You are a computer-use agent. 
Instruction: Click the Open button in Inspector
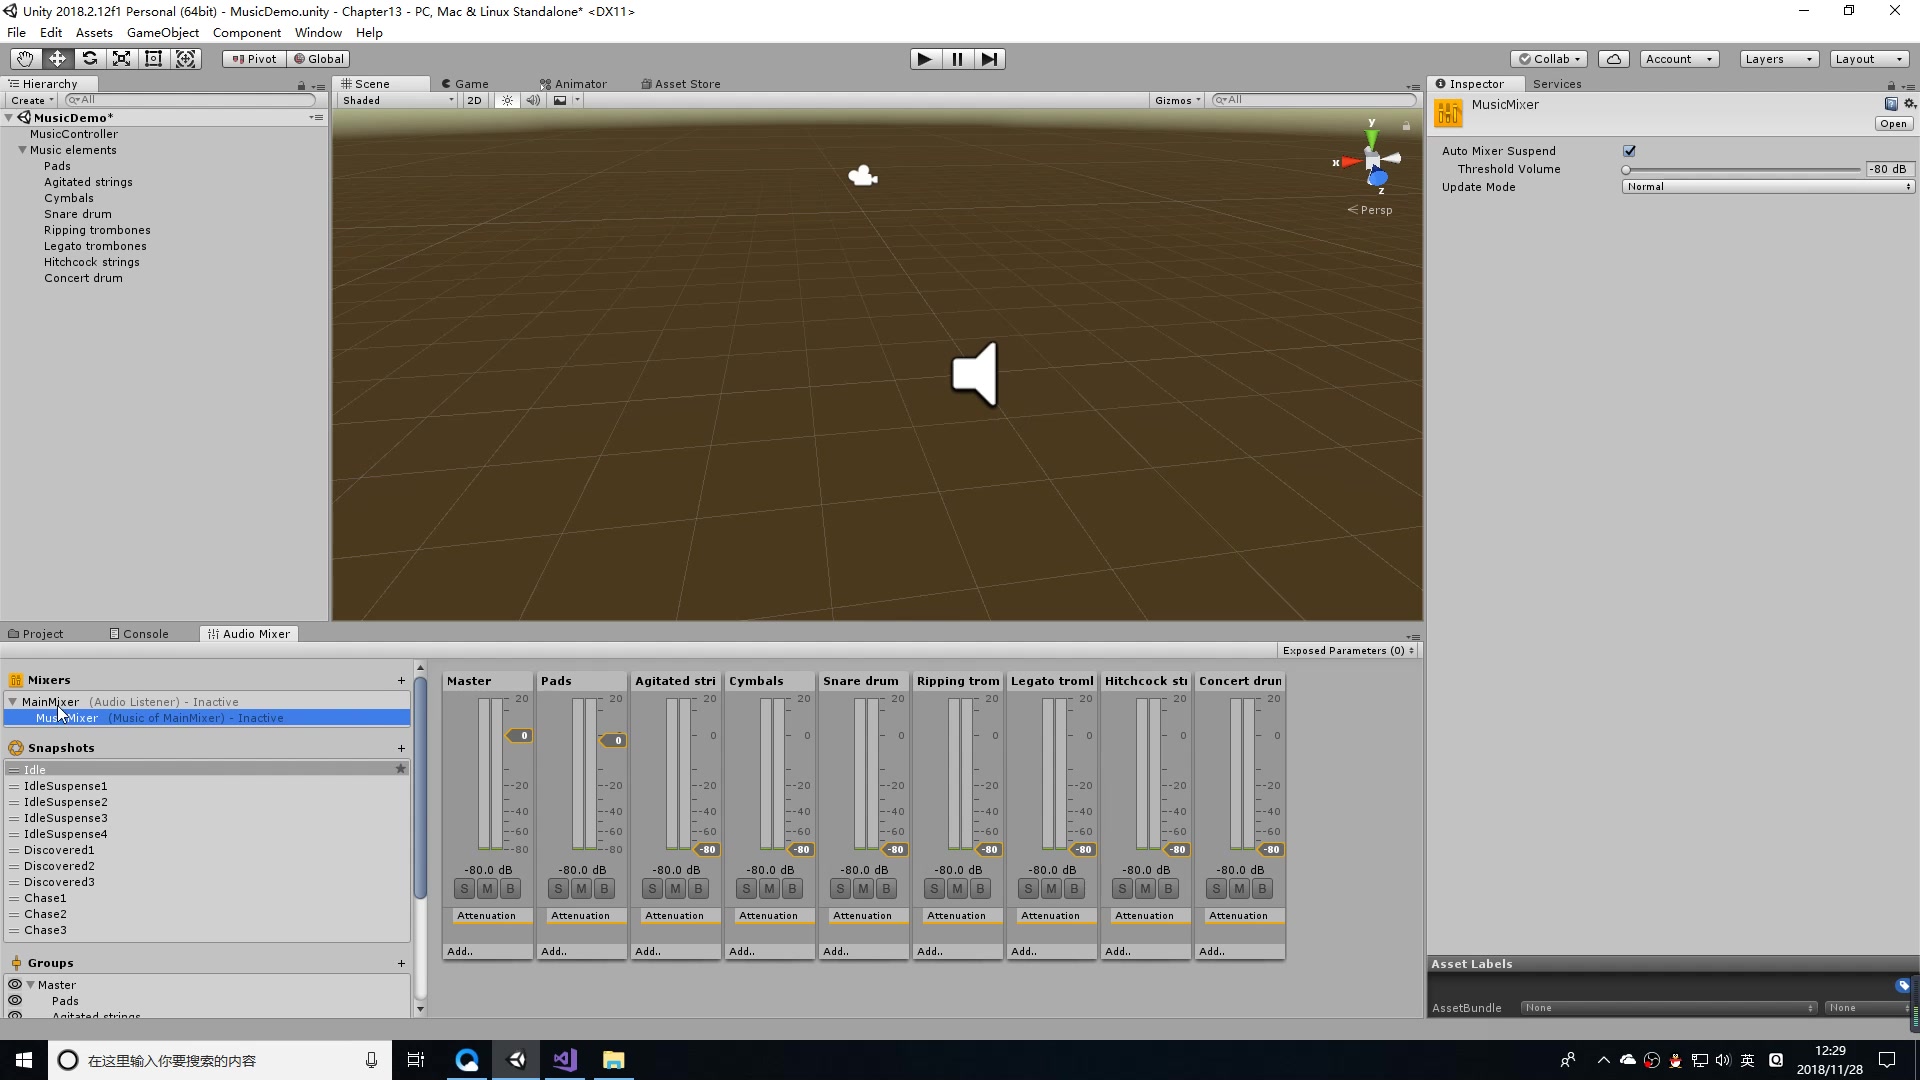(x=1893, y=124)
